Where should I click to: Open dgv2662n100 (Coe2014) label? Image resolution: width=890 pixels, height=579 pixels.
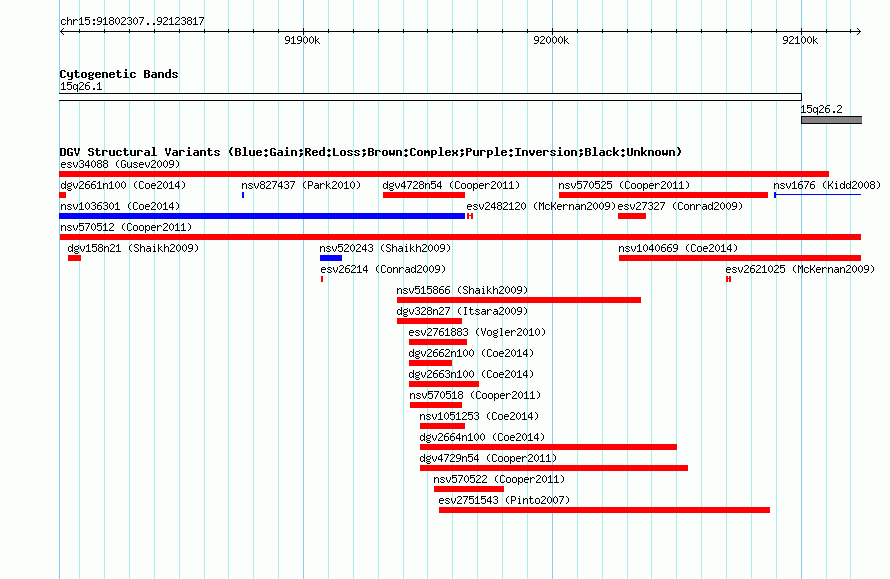pyautogui.click(x=471, y=353)
